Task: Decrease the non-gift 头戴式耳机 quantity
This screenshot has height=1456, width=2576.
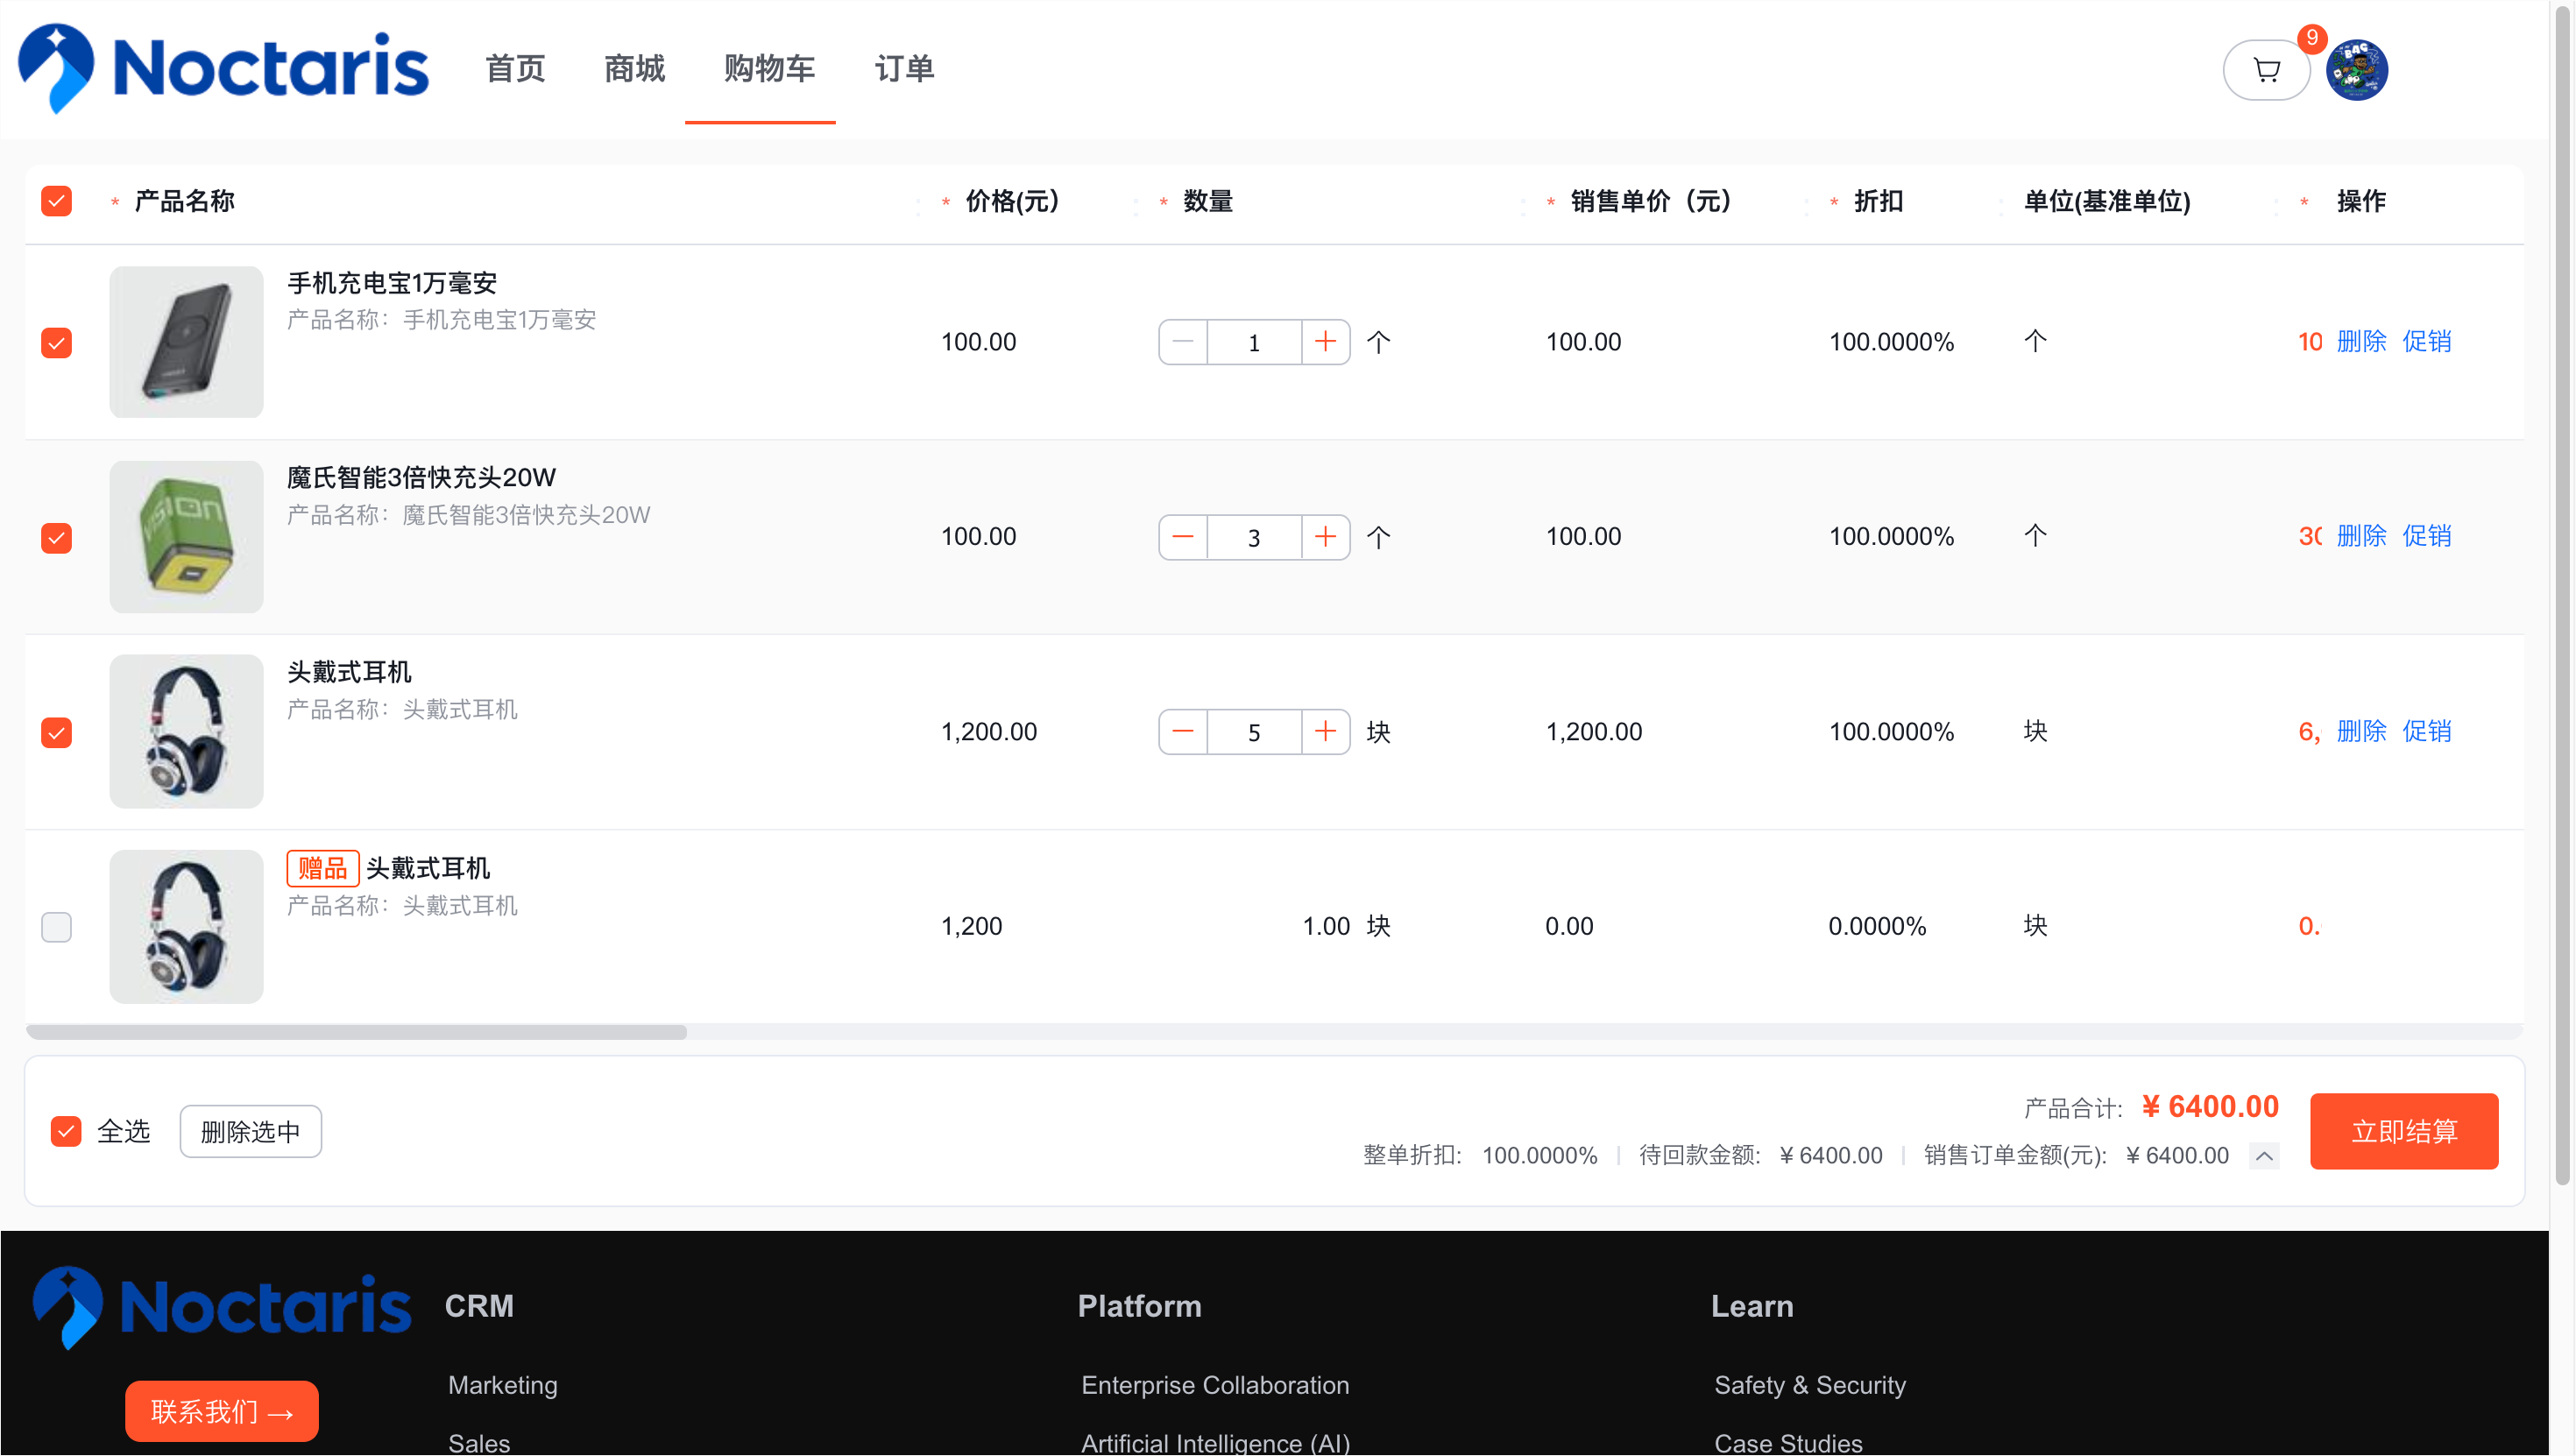Action: [1183, 732]
